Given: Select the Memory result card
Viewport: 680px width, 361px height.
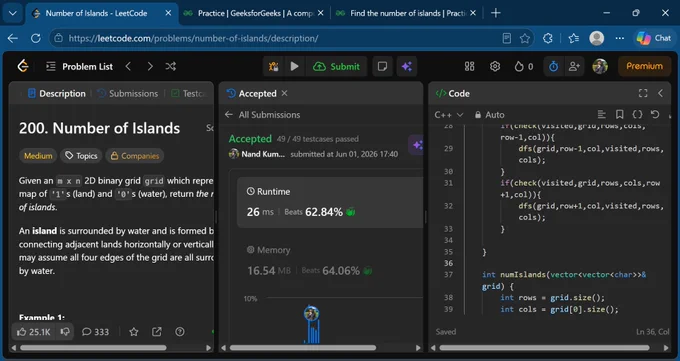Looking at the screenshot, I should pyautogui.click(x=330, y=261).
